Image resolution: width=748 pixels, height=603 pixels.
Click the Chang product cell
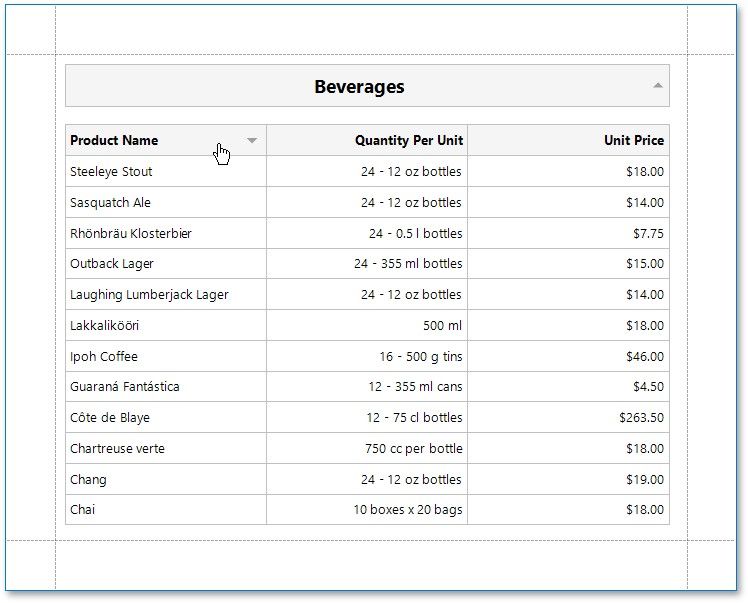88,480
